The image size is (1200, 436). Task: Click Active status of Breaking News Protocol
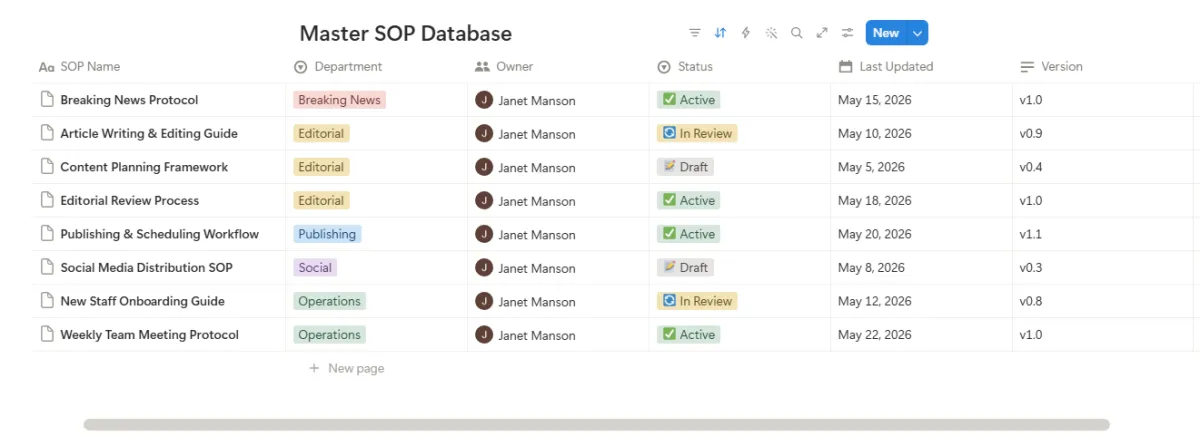point(688,100)
